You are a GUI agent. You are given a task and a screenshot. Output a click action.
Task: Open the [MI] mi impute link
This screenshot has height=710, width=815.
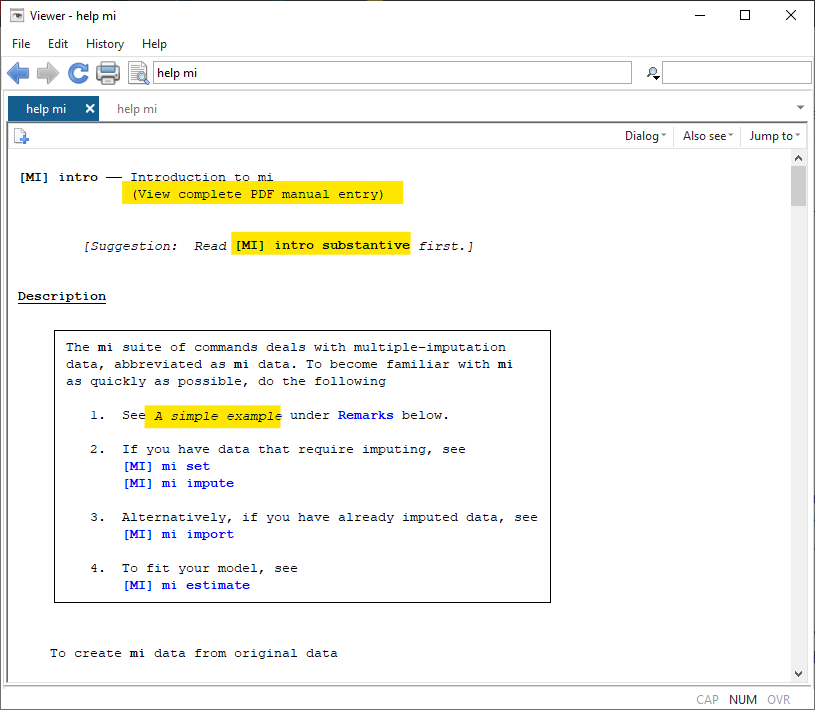pos(178,483)
